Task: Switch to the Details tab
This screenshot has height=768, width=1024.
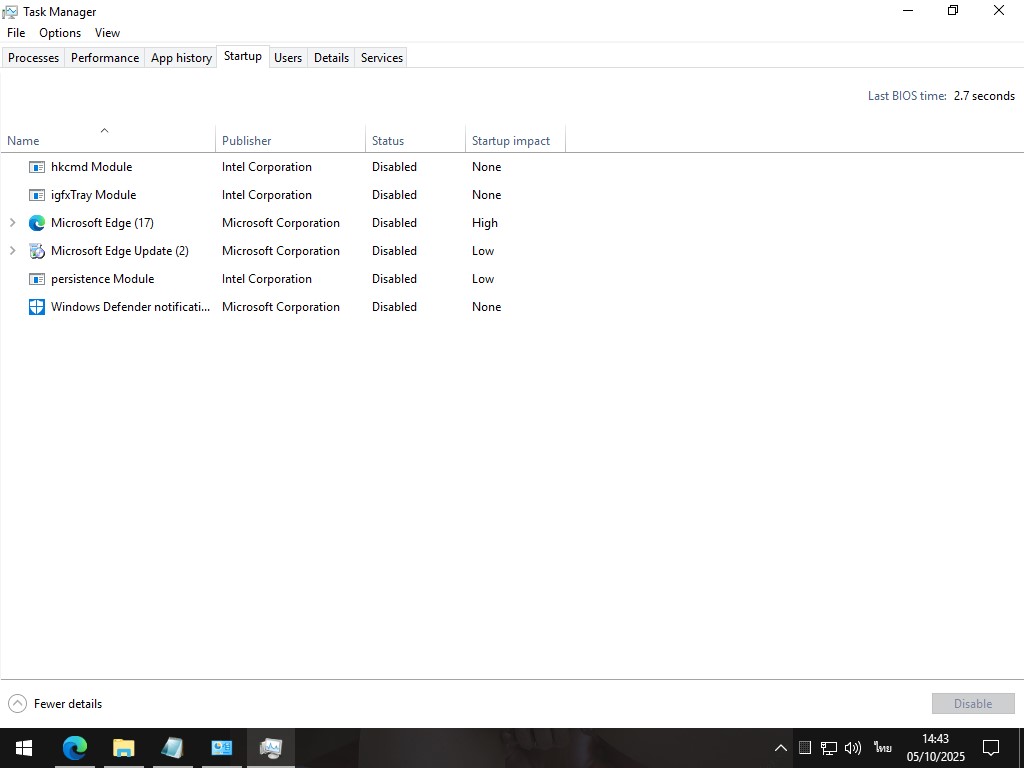Action: tap(331, 57)
